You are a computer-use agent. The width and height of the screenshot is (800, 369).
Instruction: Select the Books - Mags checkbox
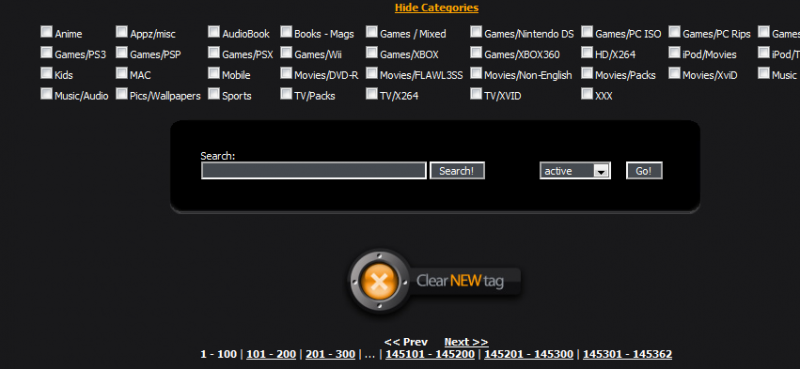point(286,32)
